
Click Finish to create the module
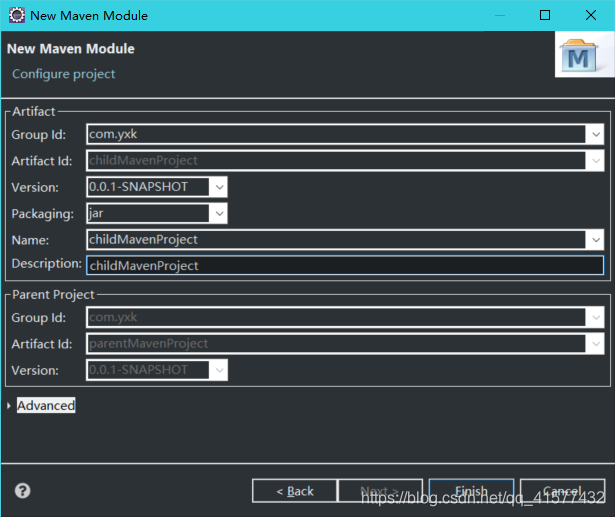[471, 491]
